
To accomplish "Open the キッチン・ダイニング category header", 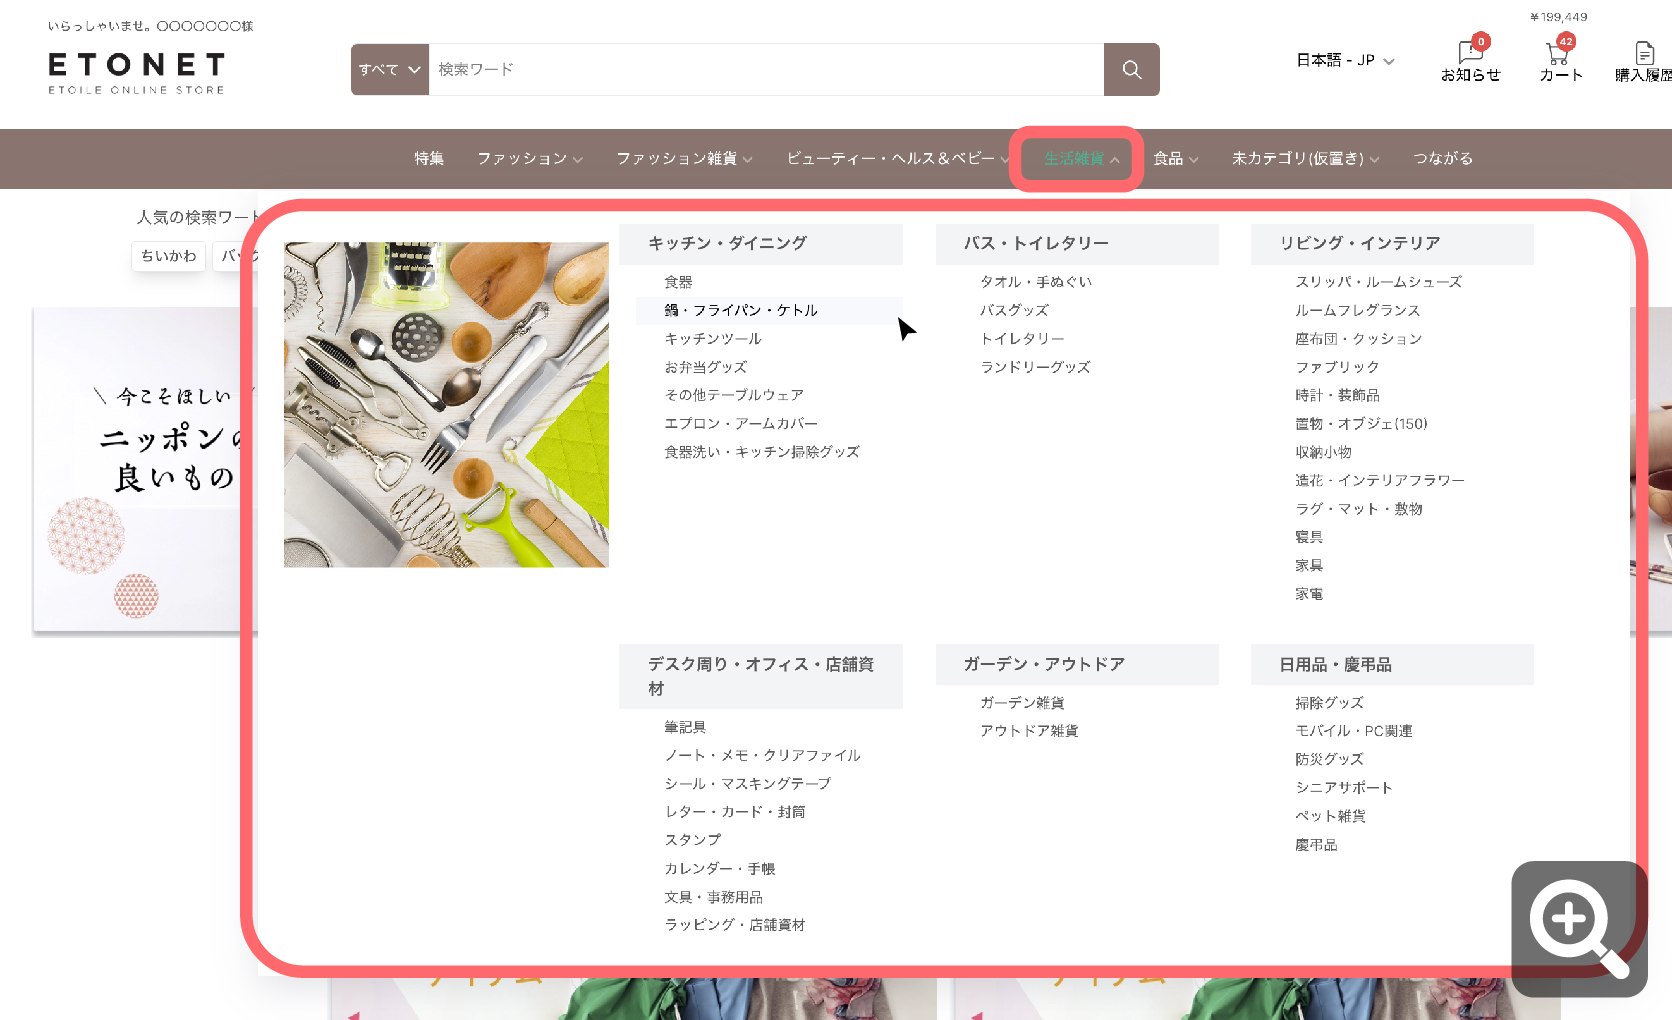I will coord(760,243).
